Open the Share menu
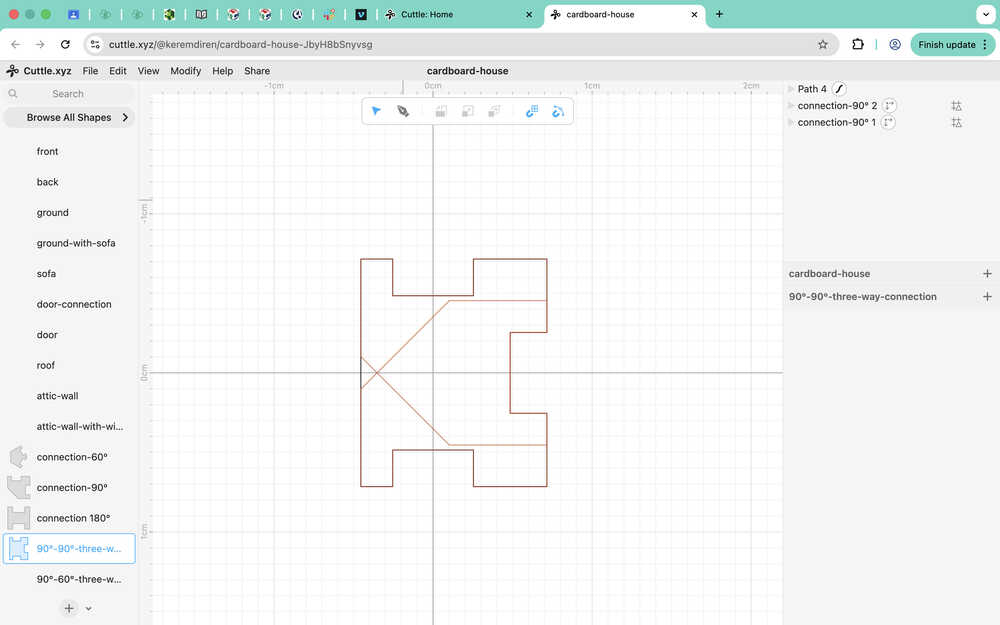This screenshot has width=1000, height=625. tap(257, 71)
